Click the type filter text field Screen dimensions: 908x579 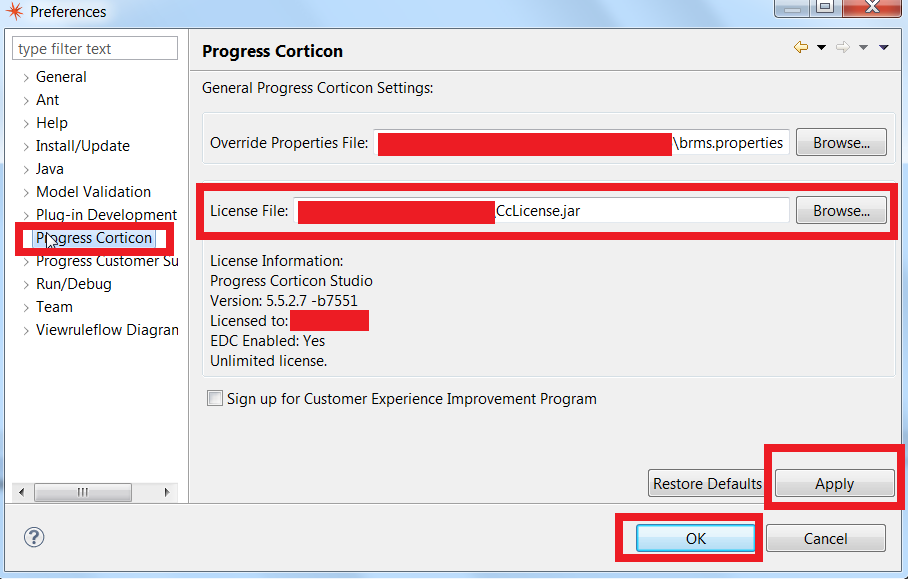click(95, 48)
